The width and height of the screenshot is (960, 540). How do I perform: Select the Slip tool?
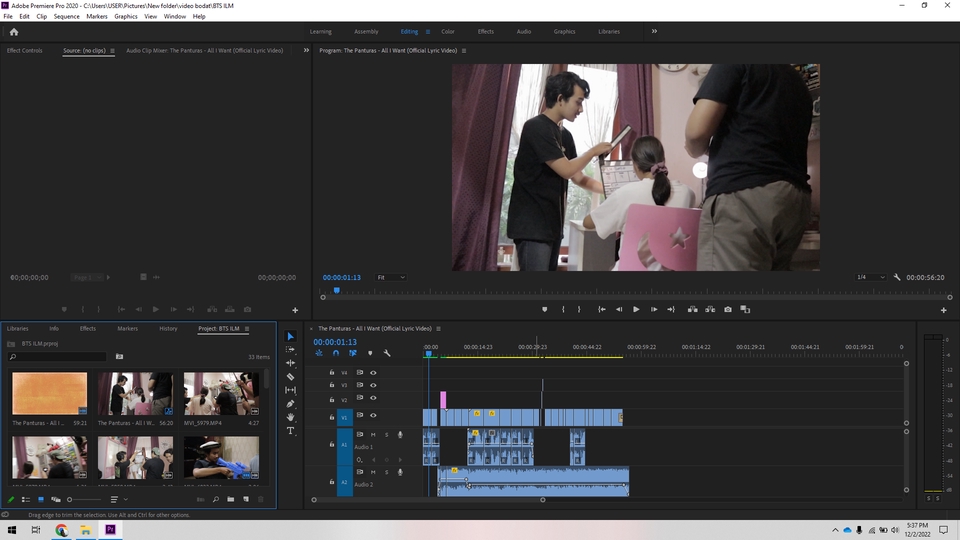pos(290,390)
